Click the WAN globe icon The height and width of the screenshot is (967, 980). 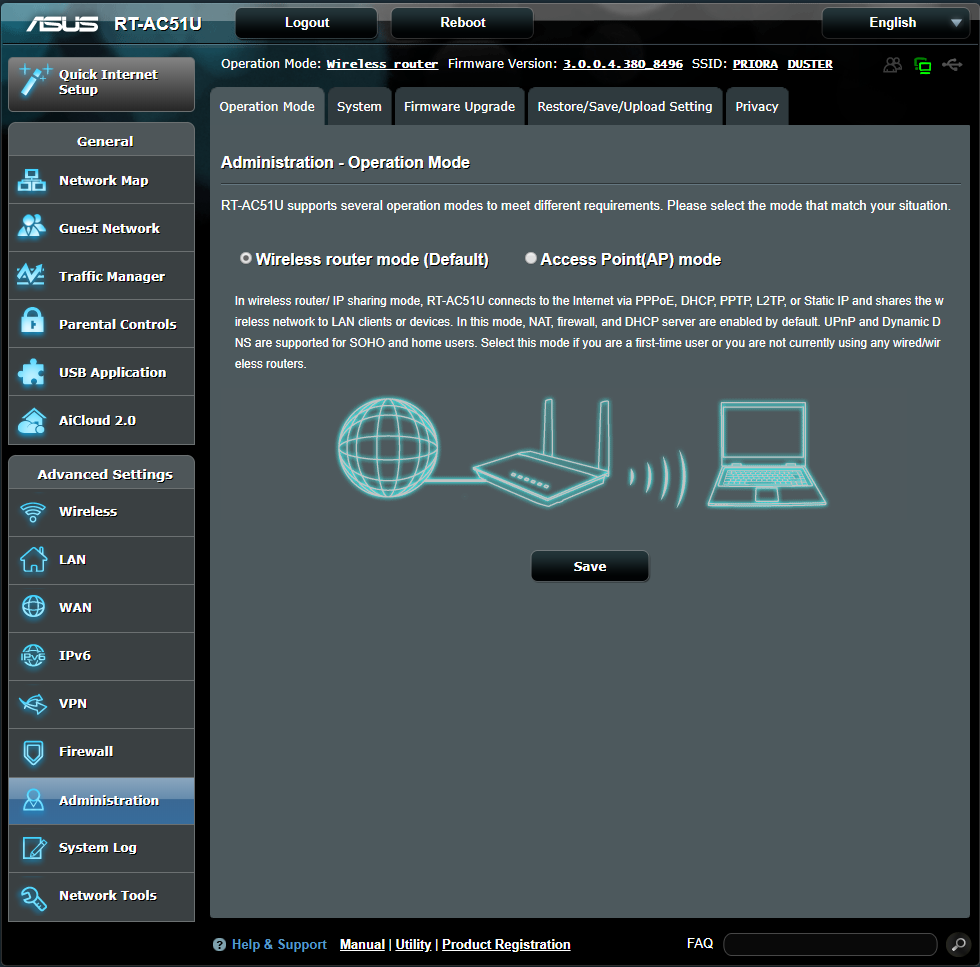click(x=33, y=606)
